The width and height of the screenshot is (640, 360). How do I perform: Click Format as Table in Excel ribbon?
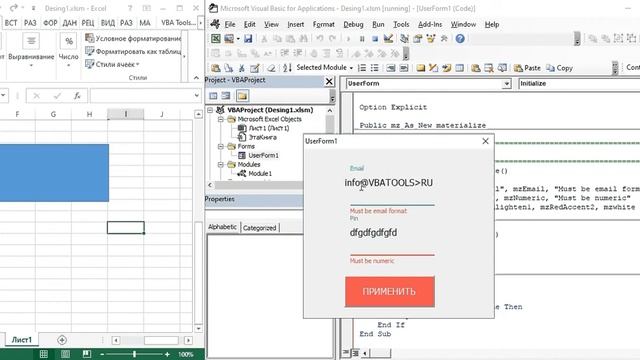[133, 51]
